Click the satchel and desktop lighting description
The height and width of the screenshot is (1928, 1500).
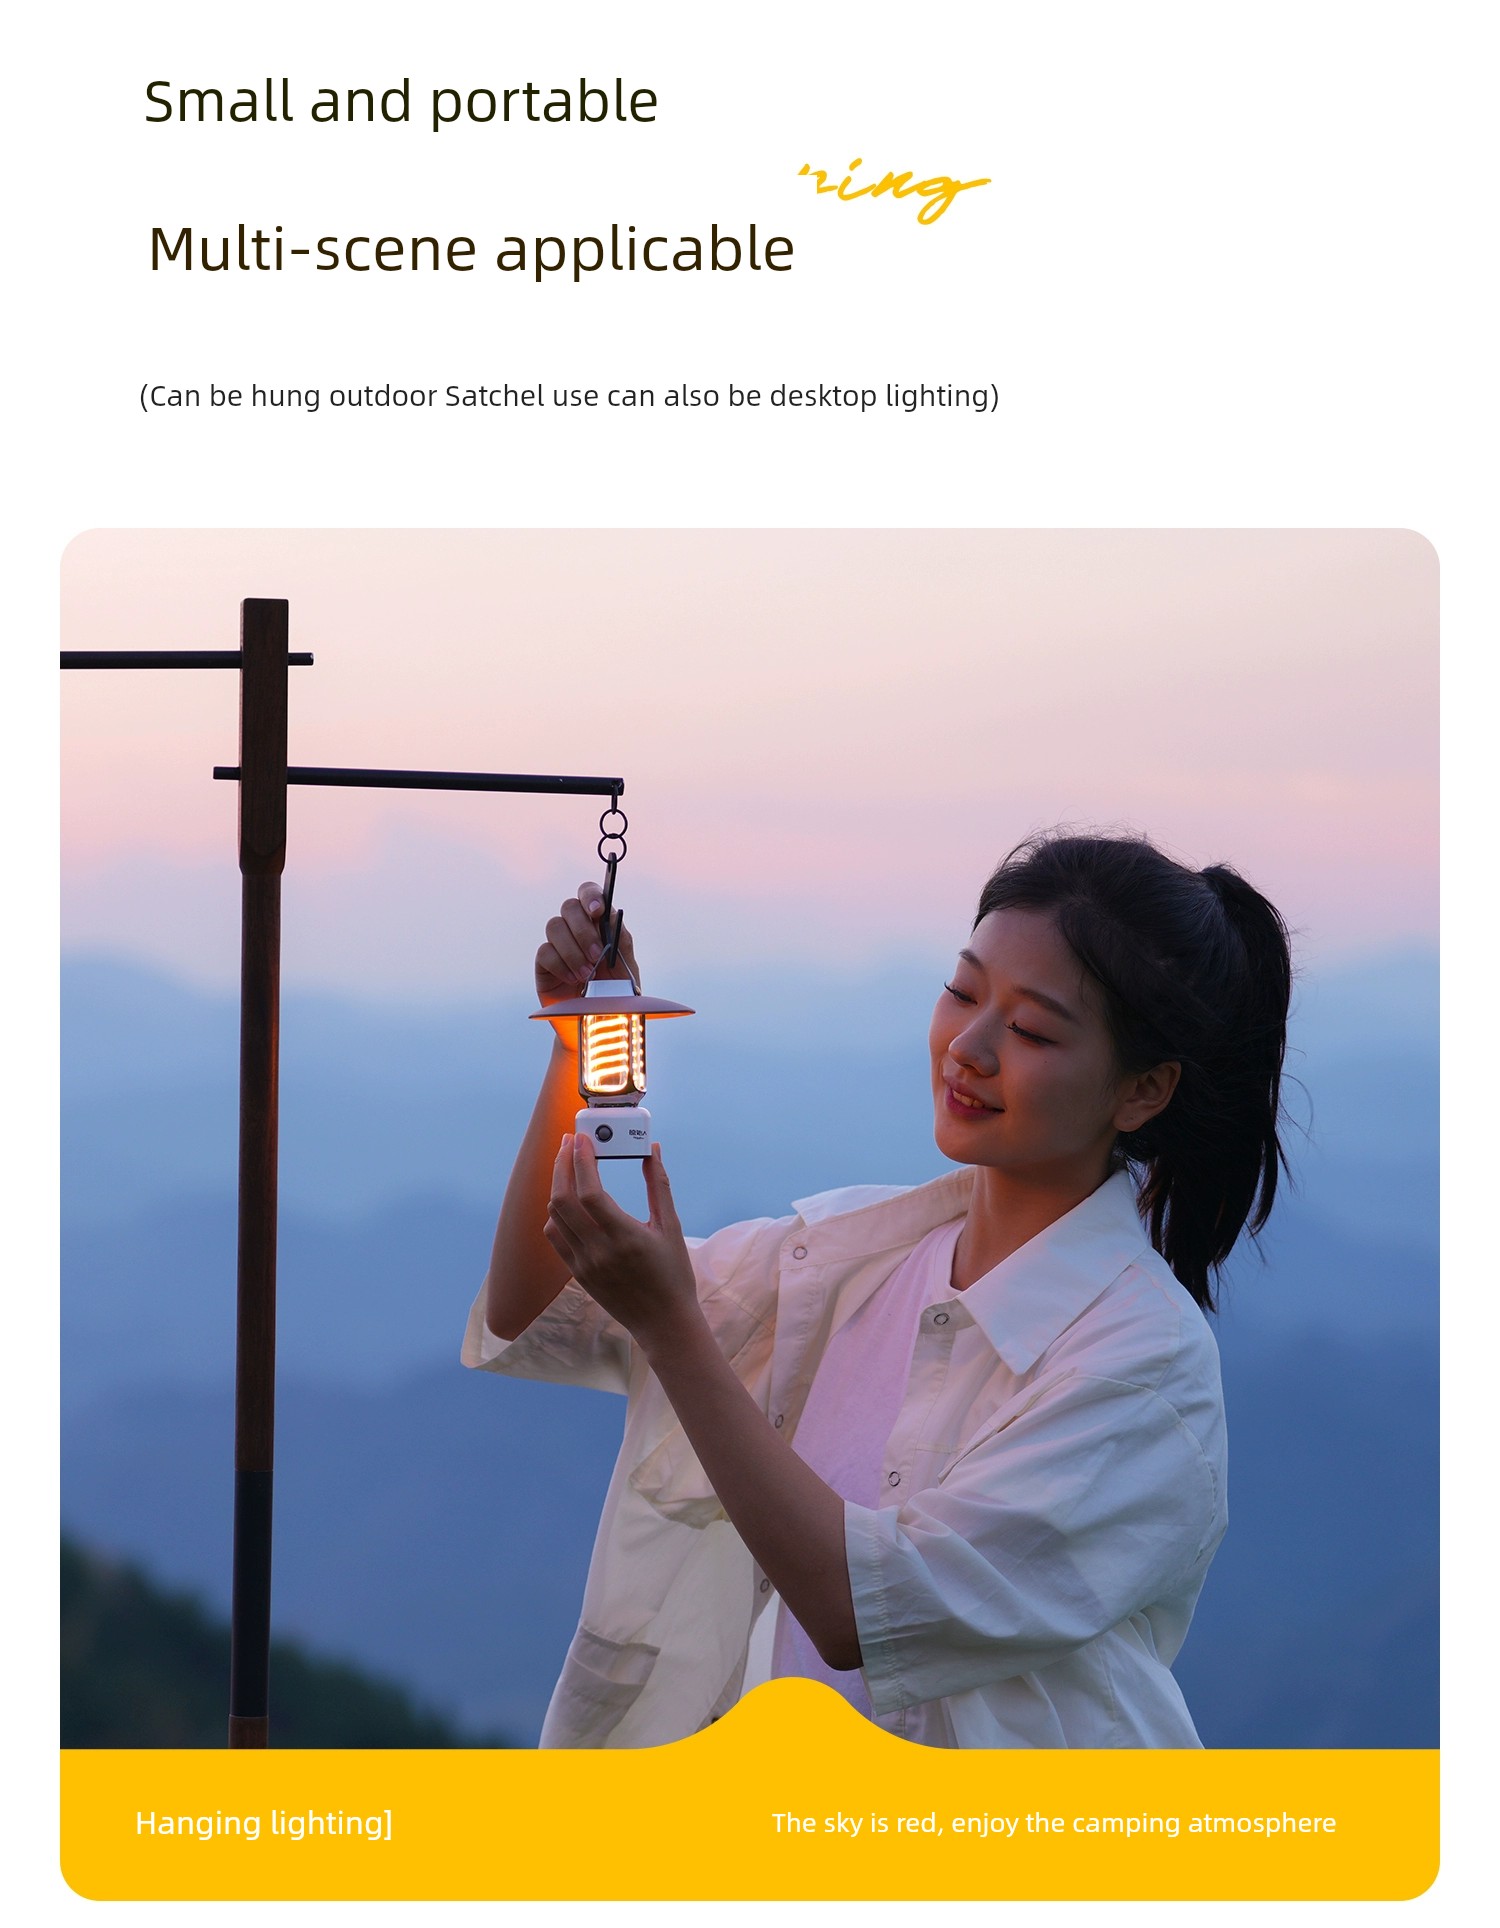(569, 396)
